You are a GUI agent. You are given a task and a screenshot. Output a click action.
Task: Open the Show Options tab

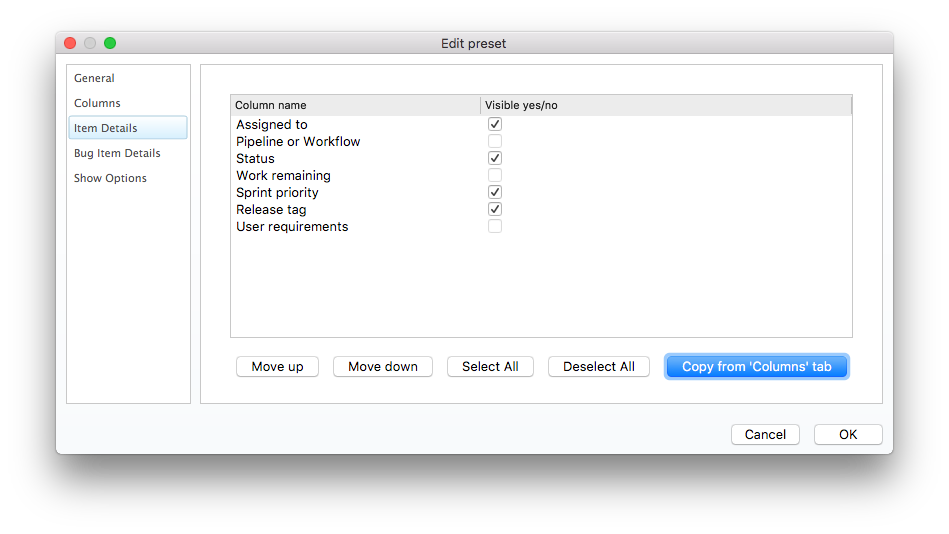tap(110, 178)
